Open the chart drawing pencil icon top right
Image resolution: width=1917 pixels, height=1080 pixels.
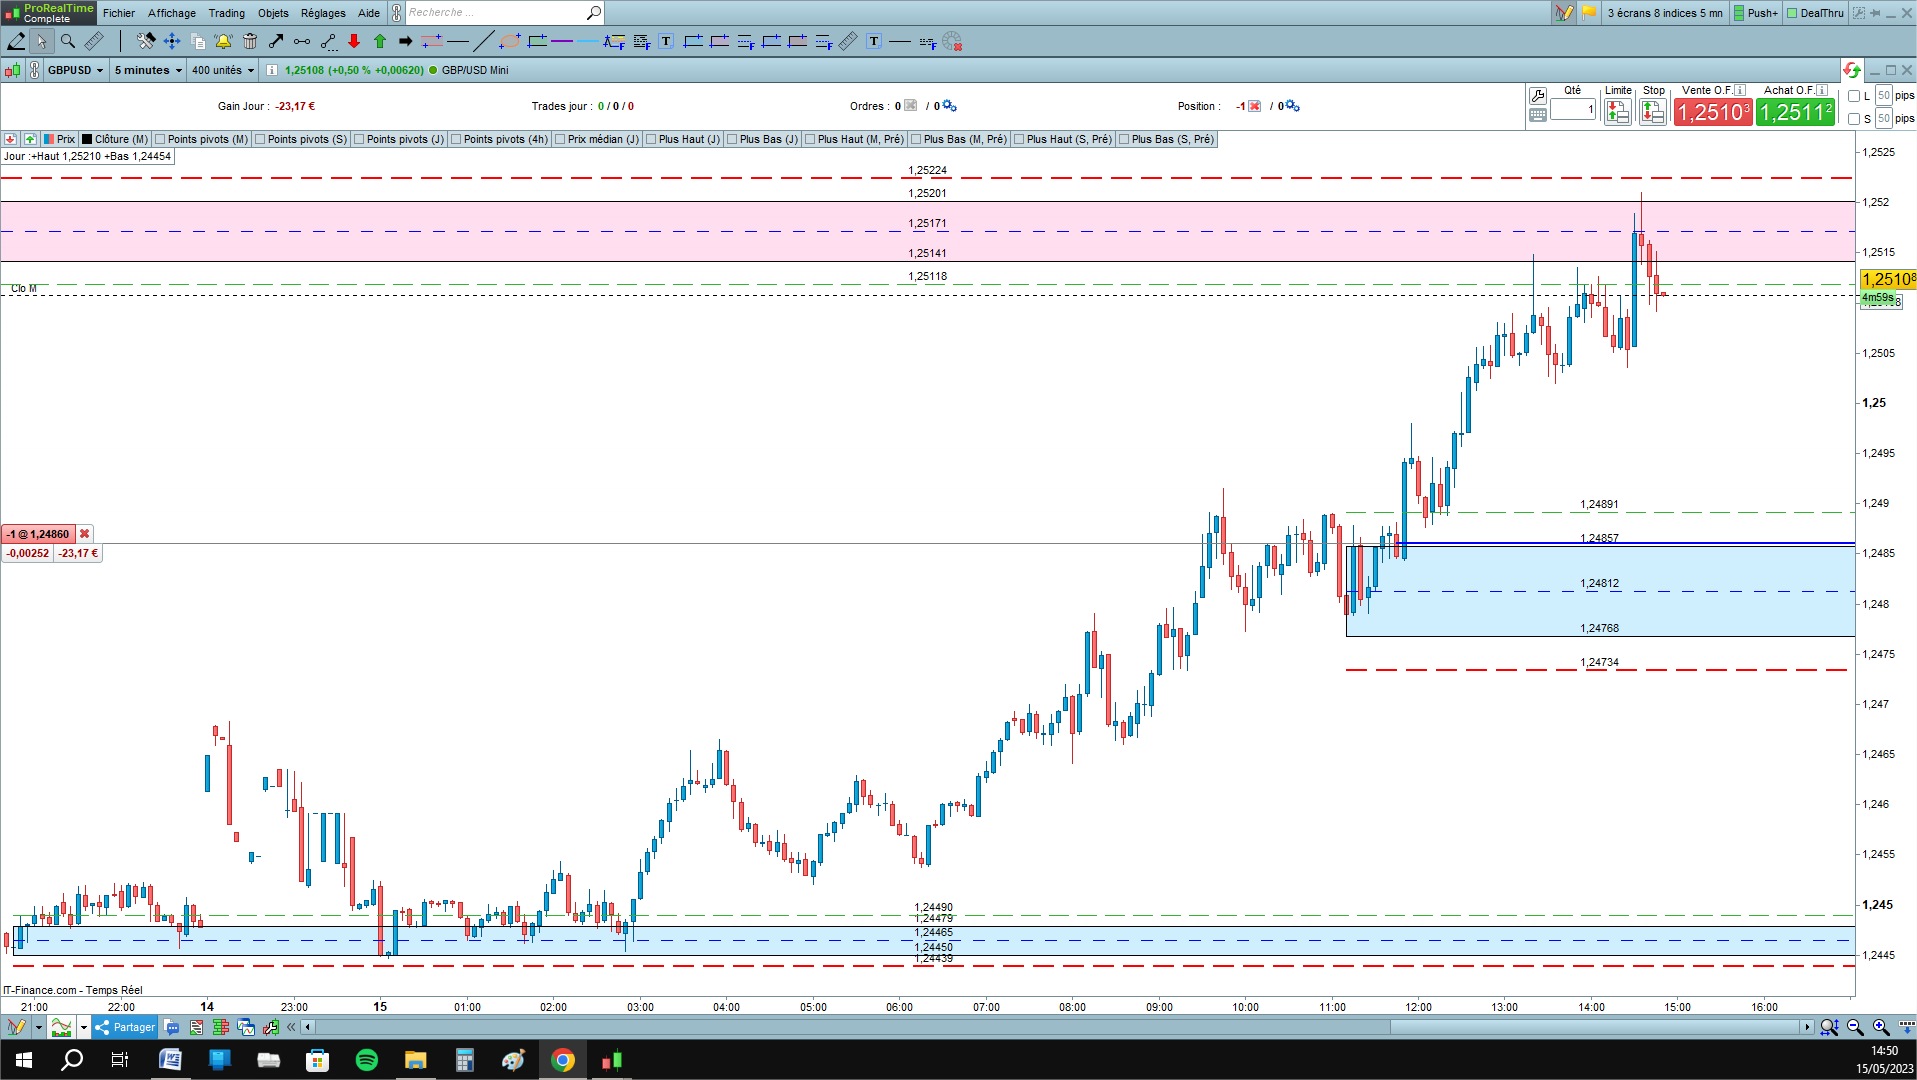pos(1564,13)
